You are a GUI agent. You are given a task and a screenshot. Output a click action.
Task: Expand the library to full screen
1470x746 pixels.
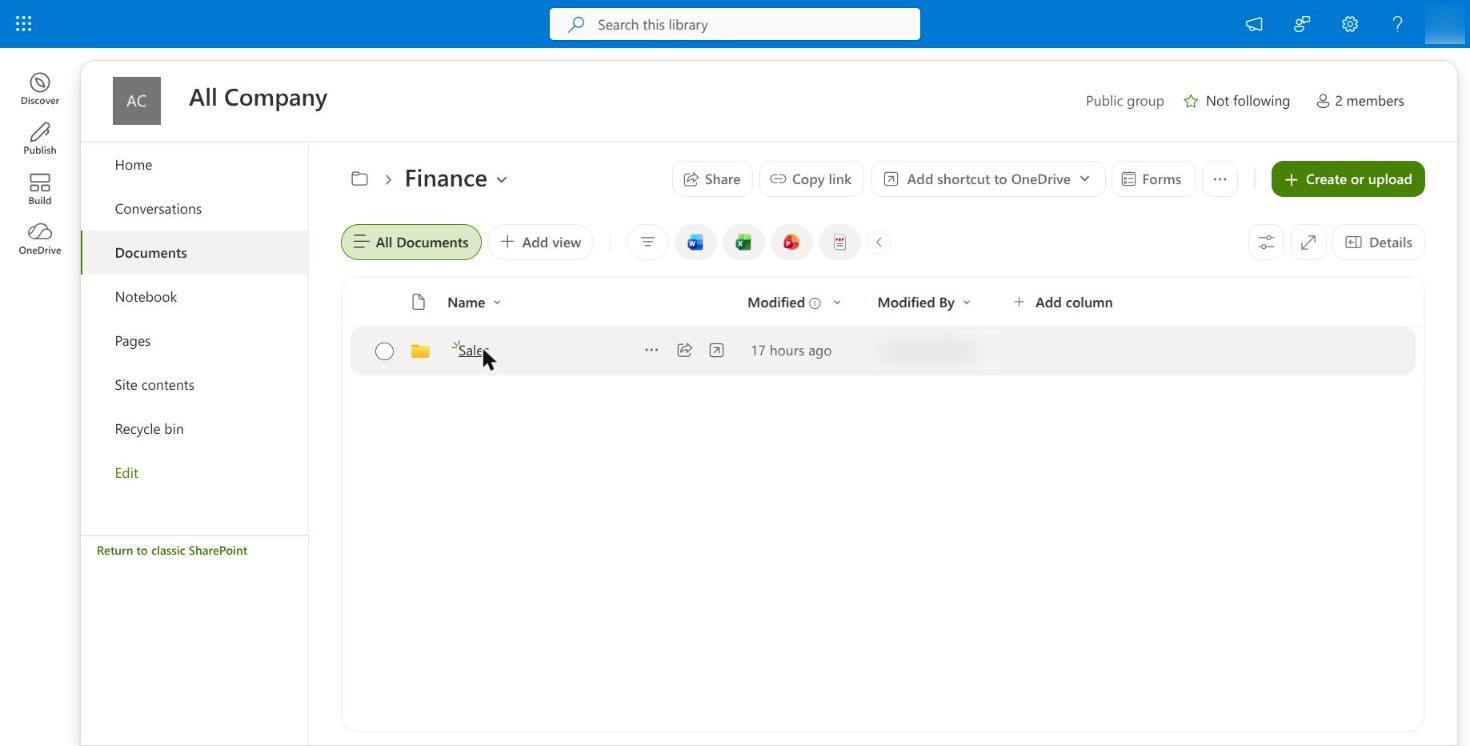pyautogui.click(x=1308, y=242)
